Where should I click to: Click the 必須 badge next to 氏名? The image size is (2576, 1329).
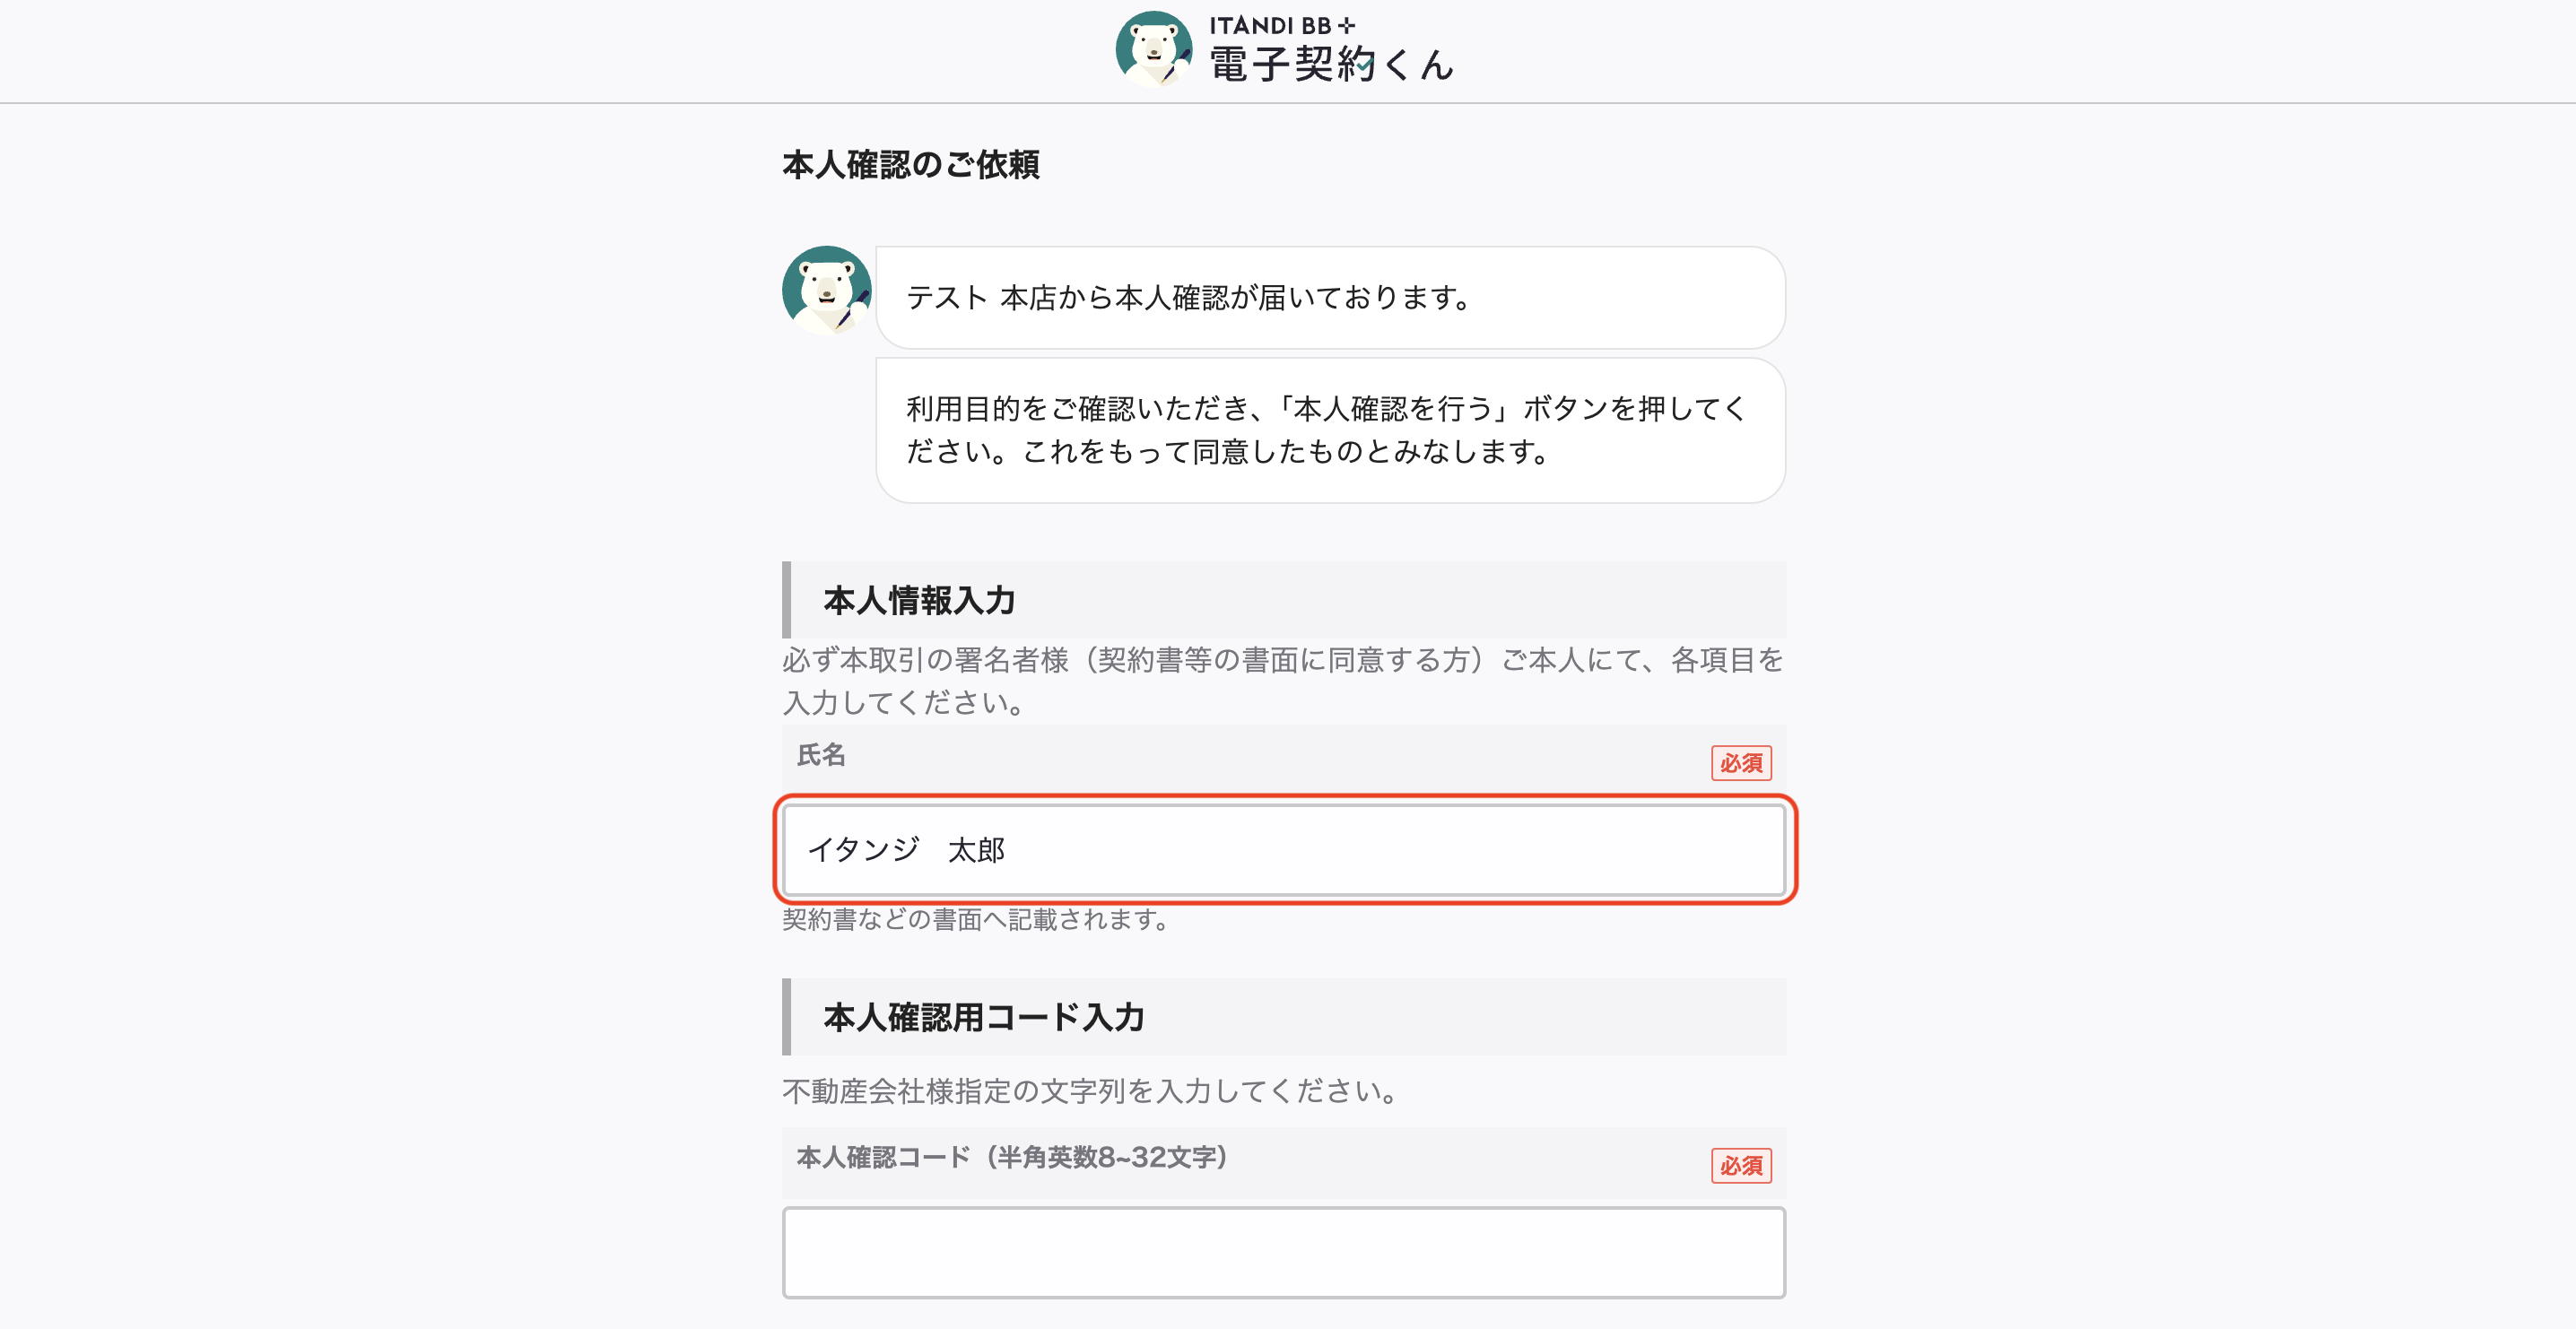[1741, 763]
